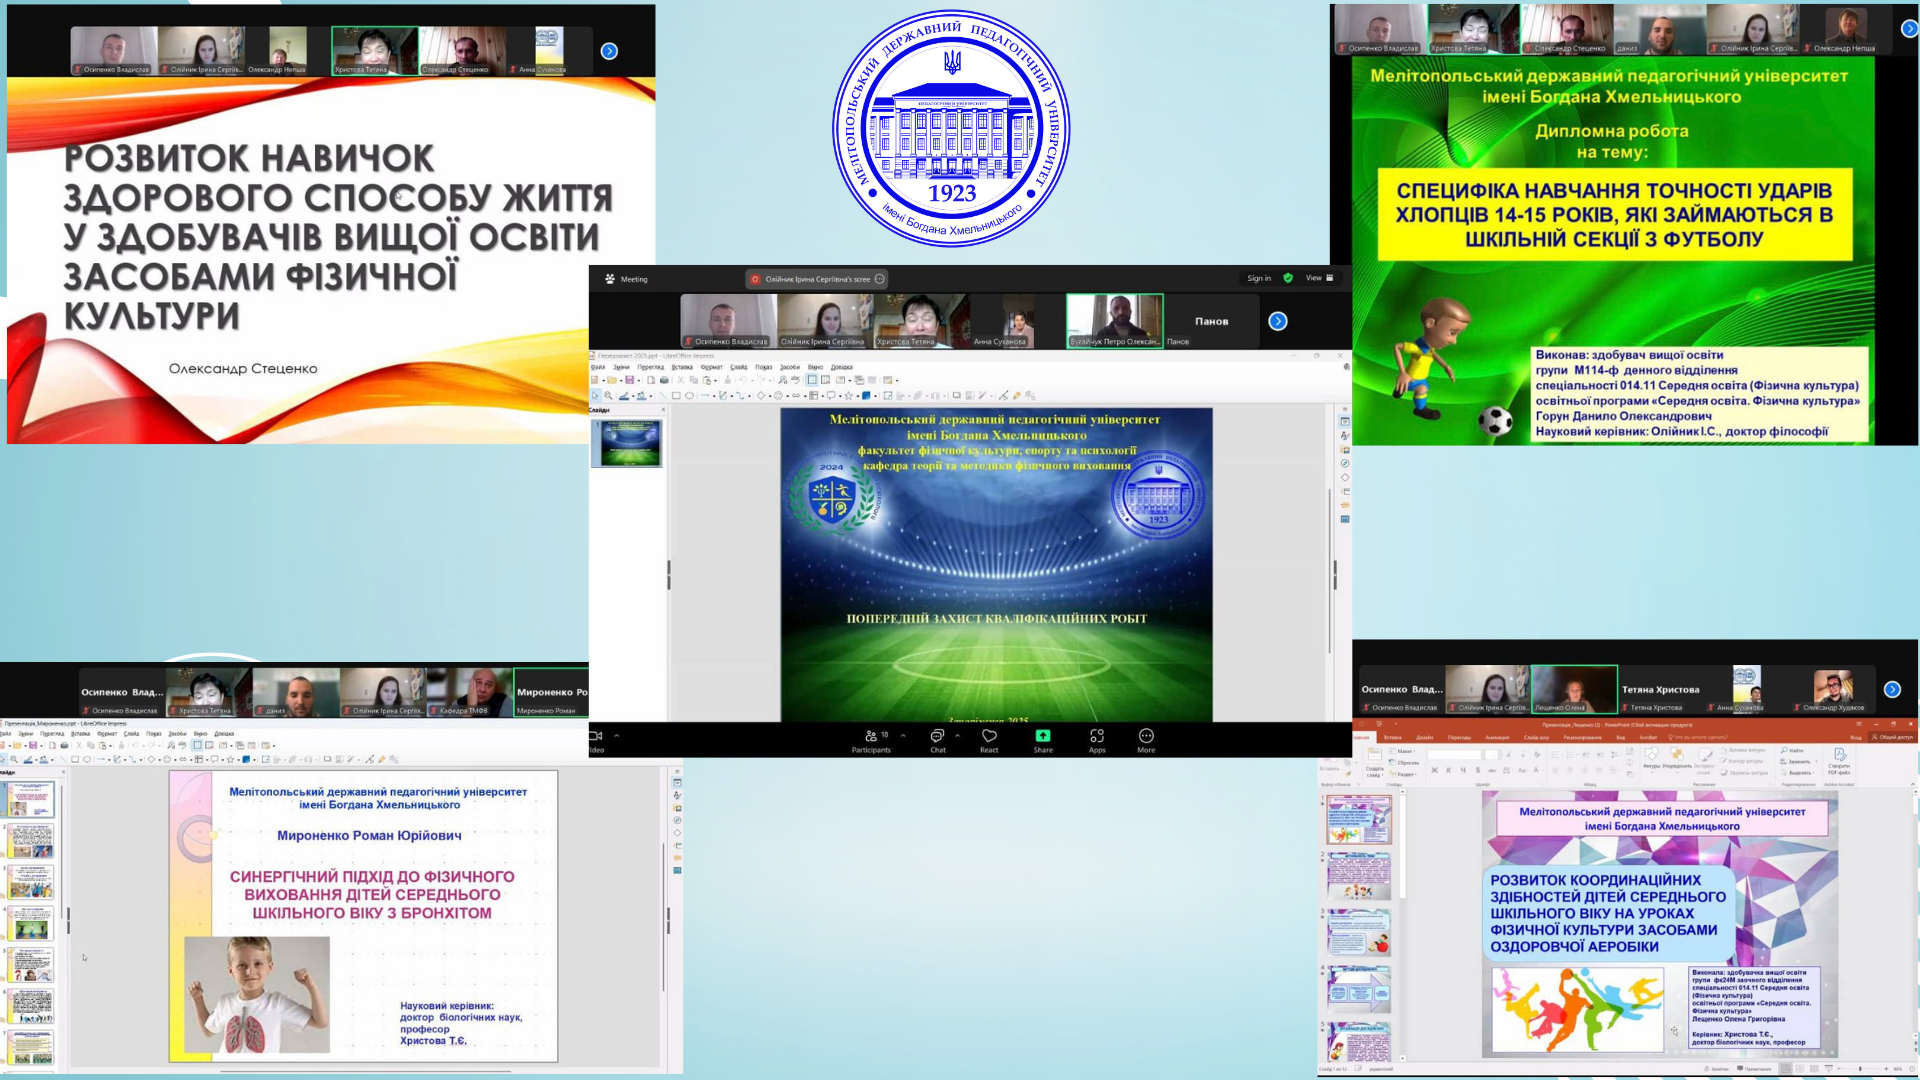Click the green encryption shield icon
Screen dimensions: 1920x1080
pyautogui.click(x=1288, y=278)
